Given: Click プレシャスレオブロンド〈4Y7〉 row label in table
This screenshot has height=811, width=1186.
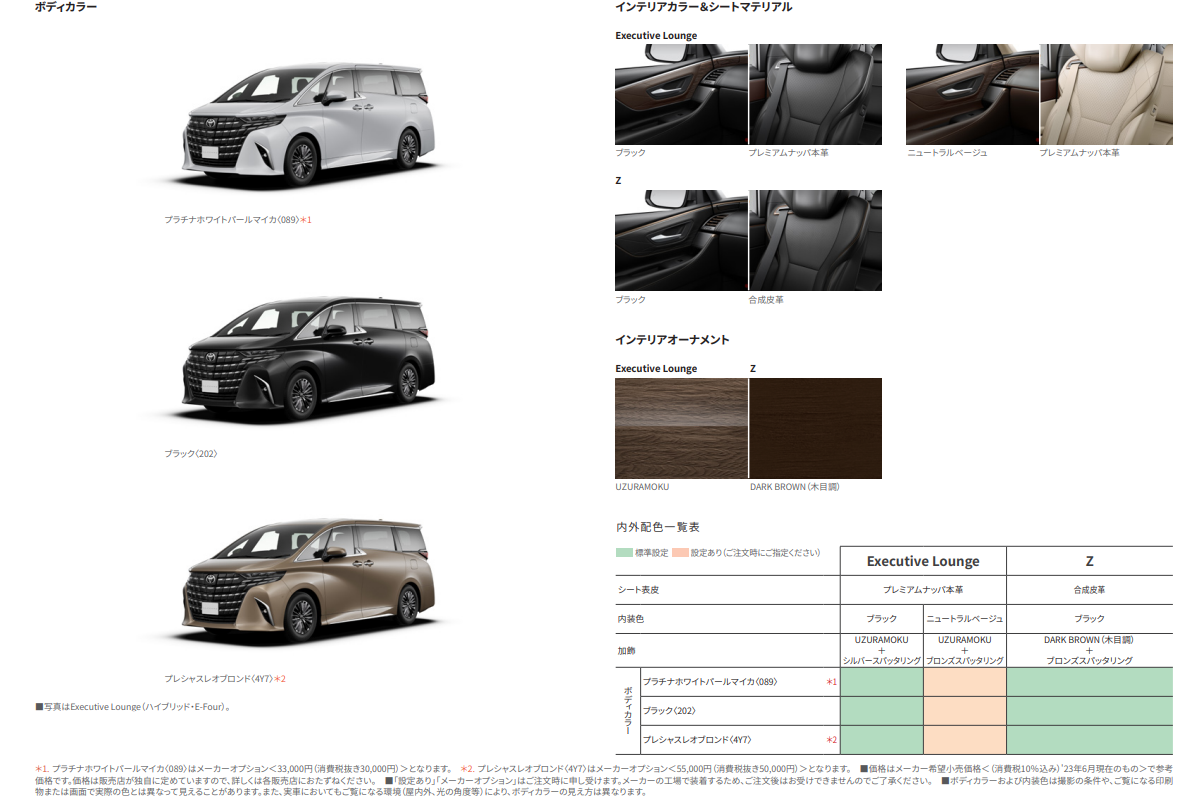Looking at the screenshot, I should tap(697, 740).
